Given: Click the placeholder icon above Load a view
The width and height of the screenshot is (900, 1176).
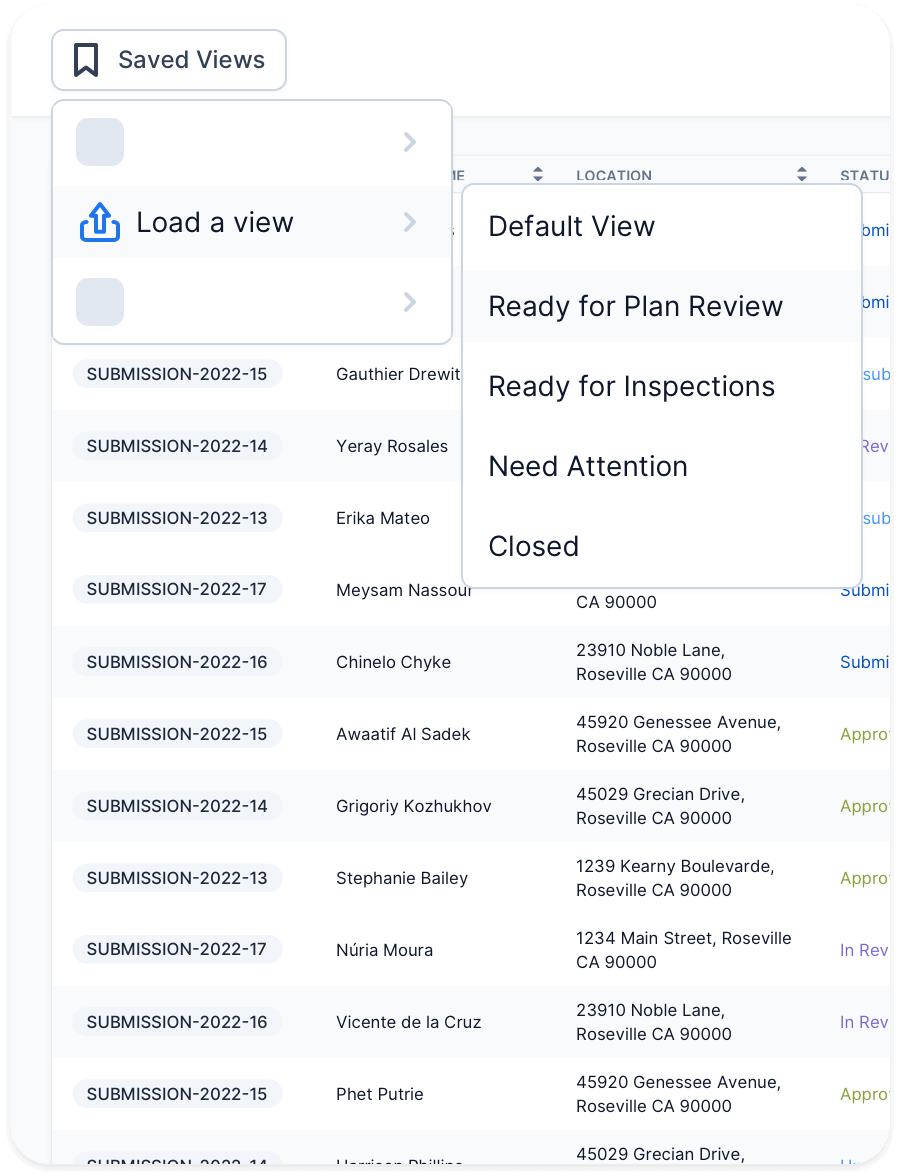Looking at the screenshot, I should point(99,142).
